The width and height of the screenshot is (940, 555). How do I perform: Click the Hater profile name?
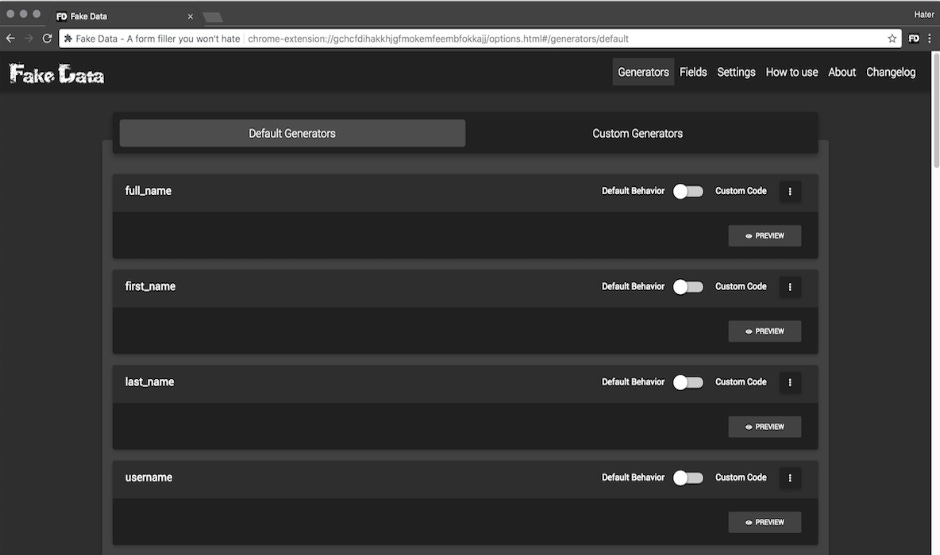tap(923, 14)
